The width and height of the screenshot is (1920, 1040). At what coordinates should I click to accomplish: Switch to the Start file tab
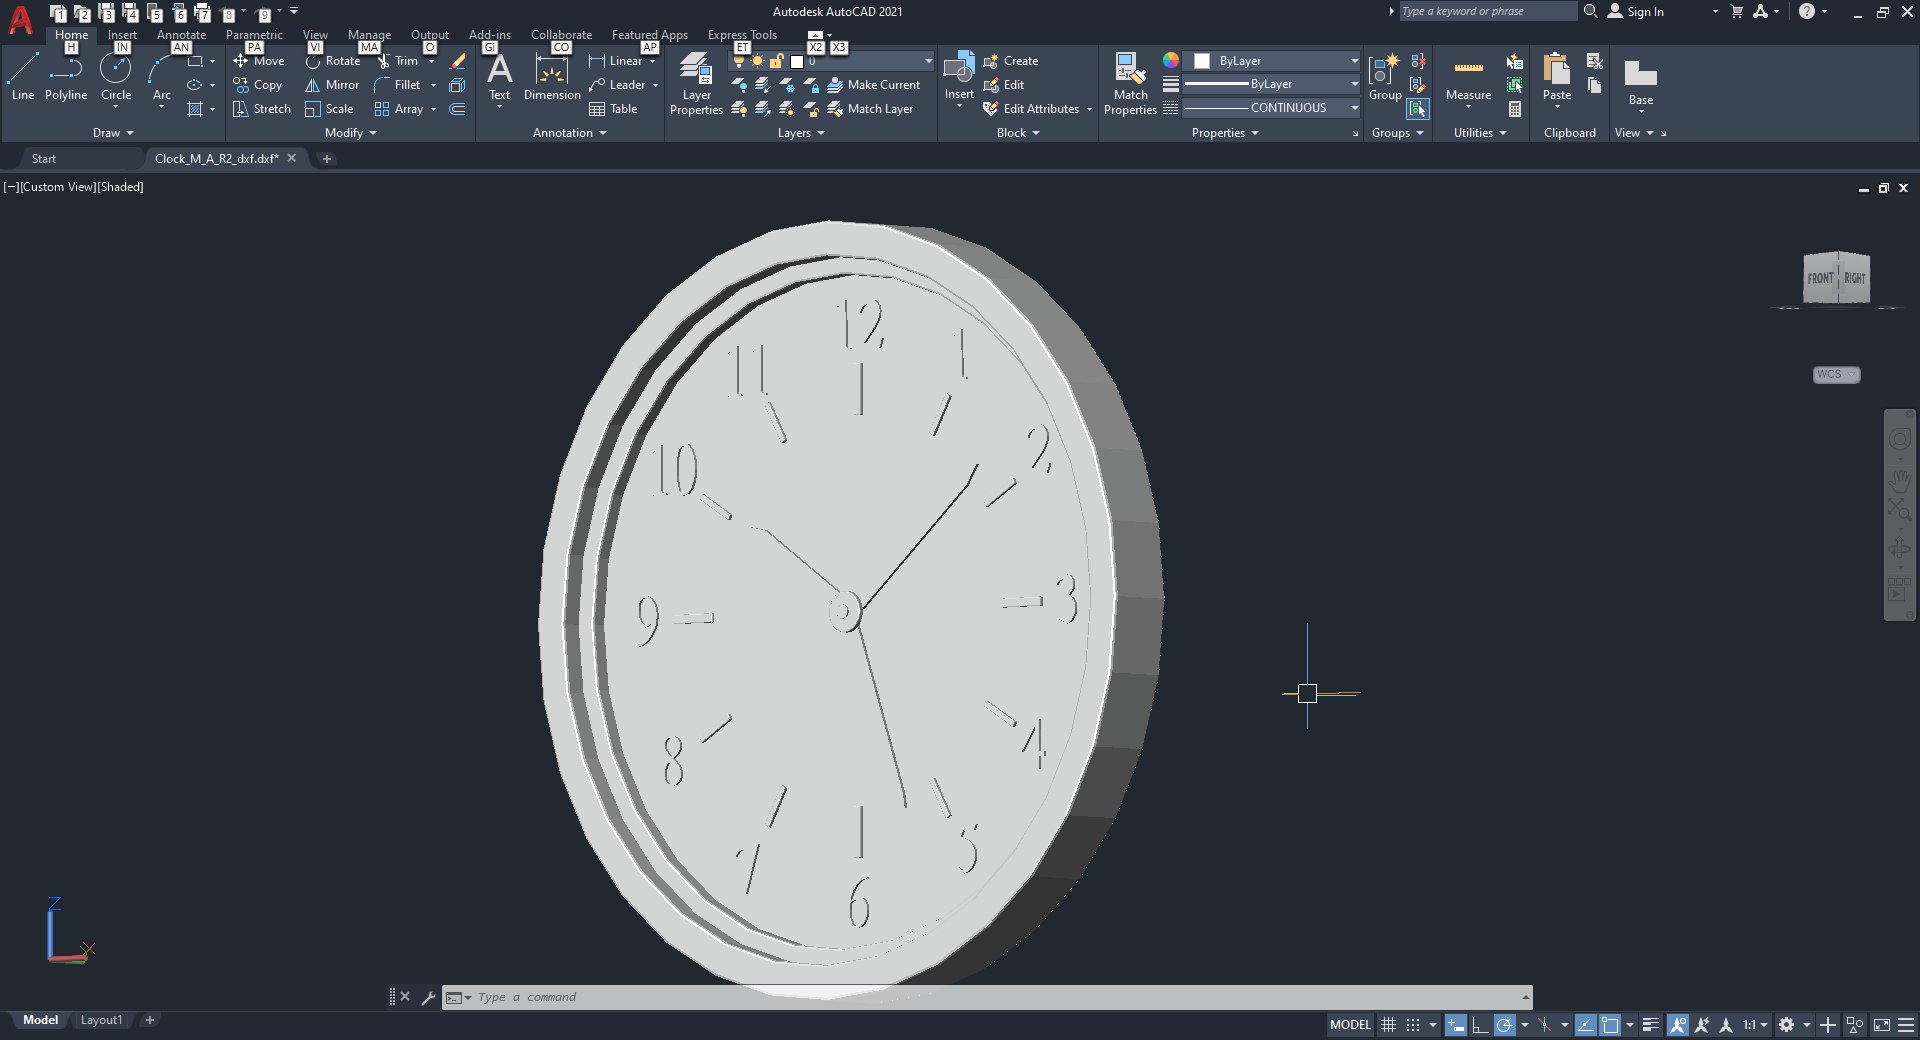pos(44,159)
